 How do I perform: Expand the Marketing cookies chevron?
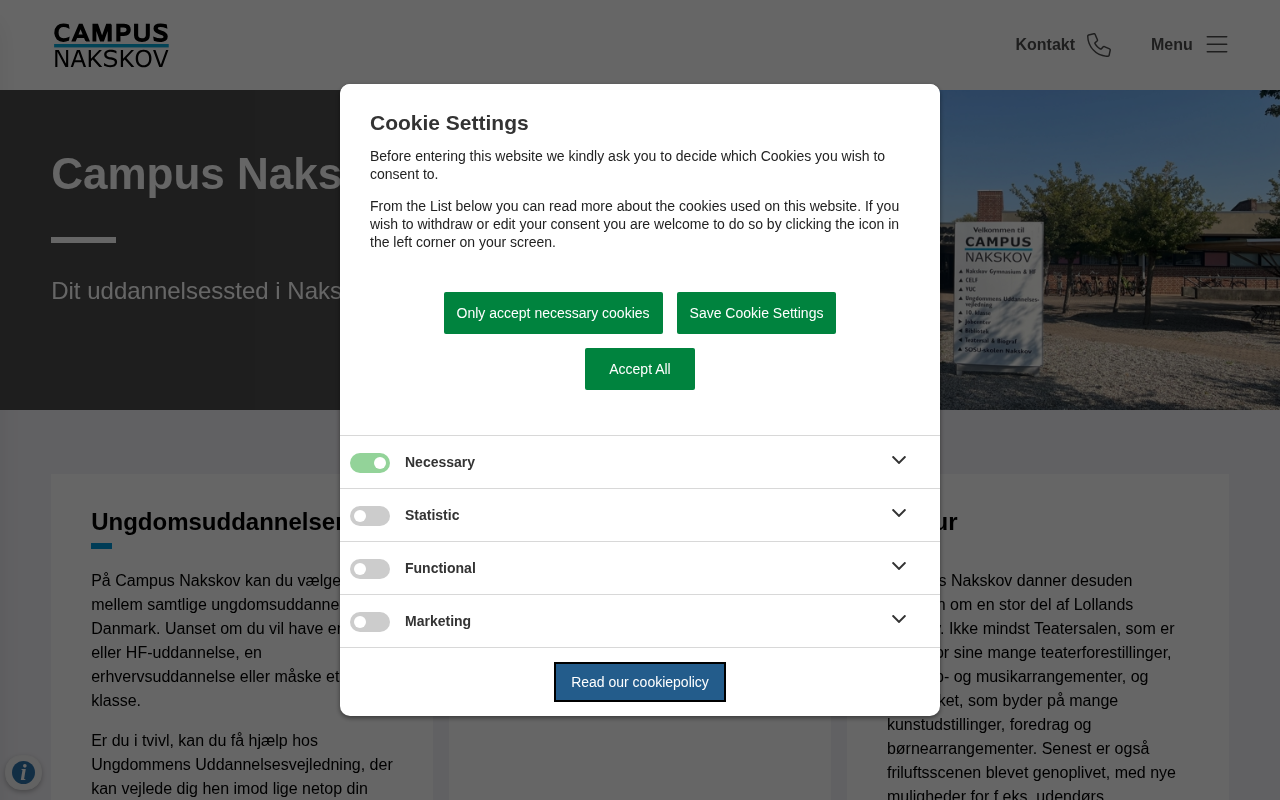899,619
